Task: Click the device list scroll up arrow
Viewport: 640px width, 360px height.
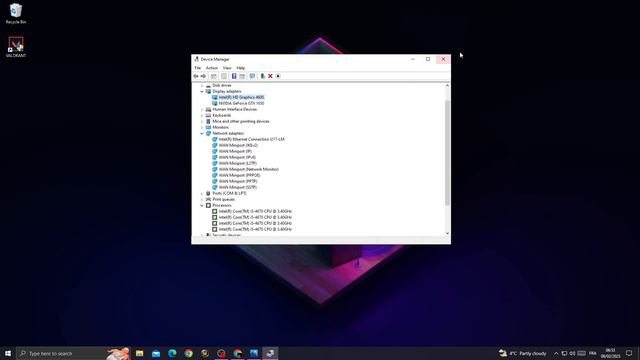Action: pos(447,86)
